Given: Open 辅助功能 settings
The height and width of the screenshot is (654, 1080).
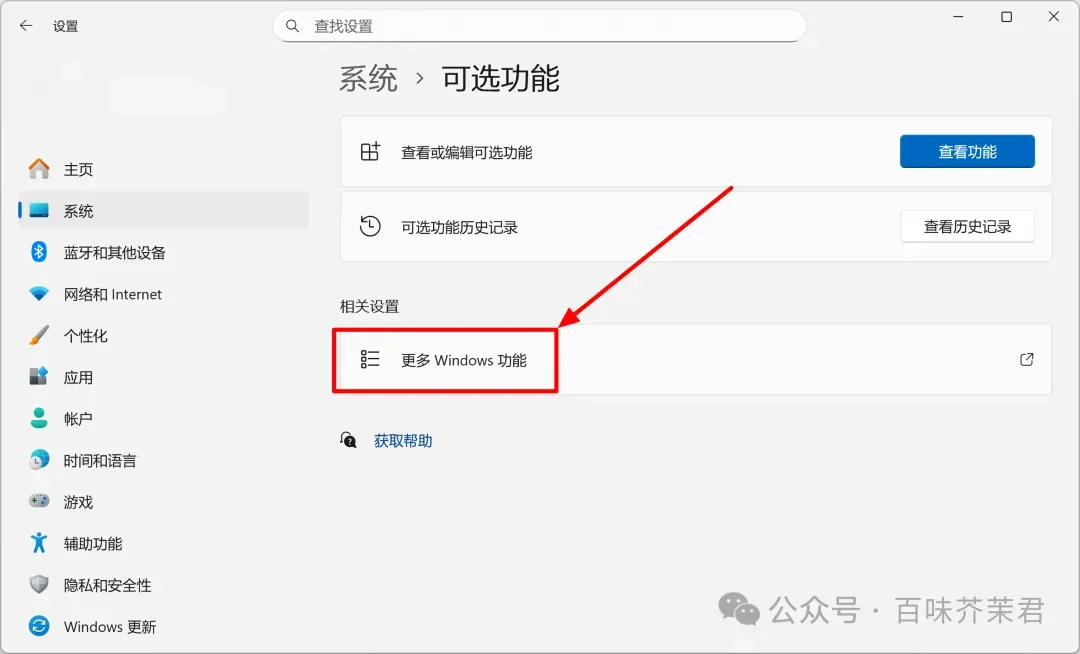Looking at the screenshot, I should pos(163,544).
